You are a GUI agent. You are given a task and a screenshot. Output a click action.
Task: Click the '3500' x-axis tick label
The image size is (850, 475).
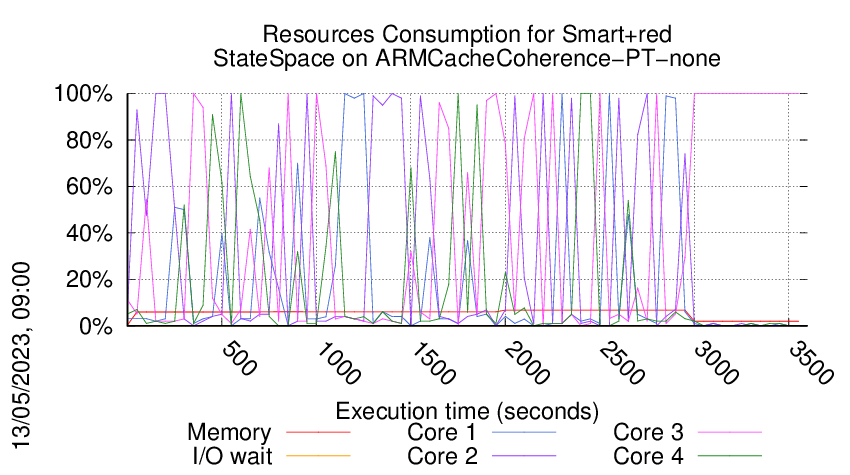coord(810,363)
